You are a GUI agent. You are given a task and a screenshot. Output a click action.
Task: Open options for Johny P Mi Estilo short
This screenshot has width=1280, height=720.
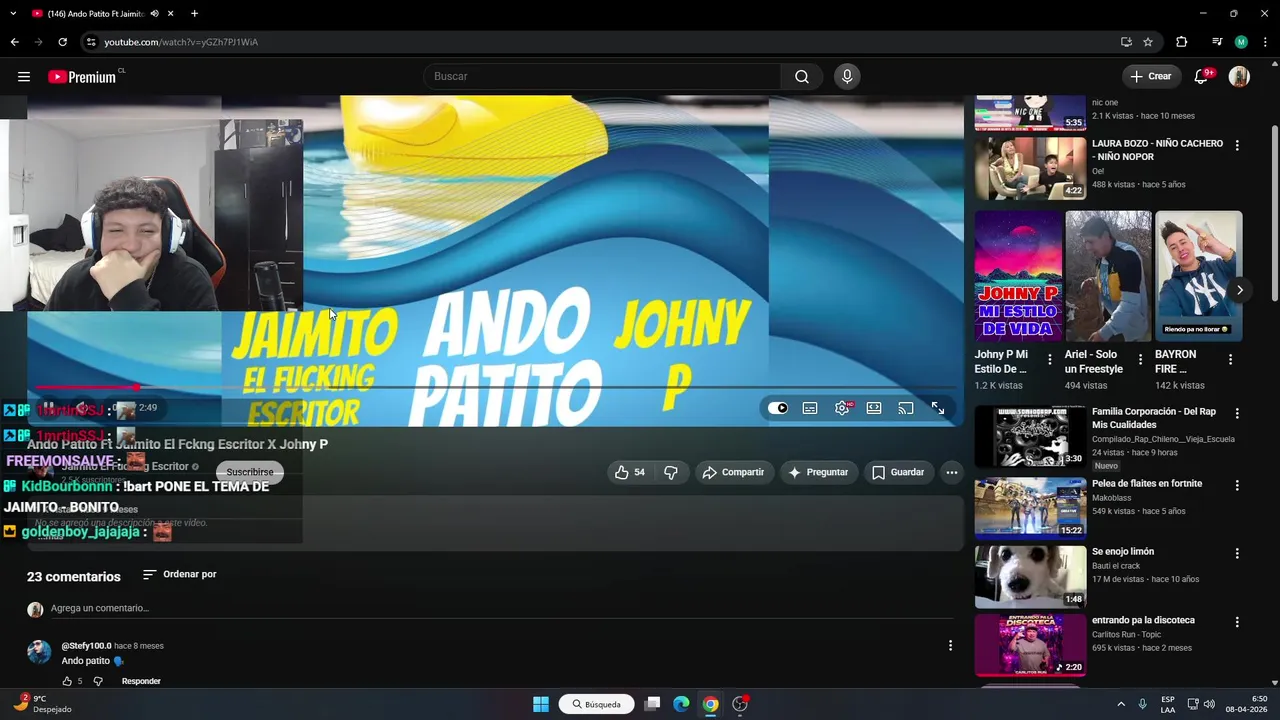pyautogui.click(x=1049, y=360)
